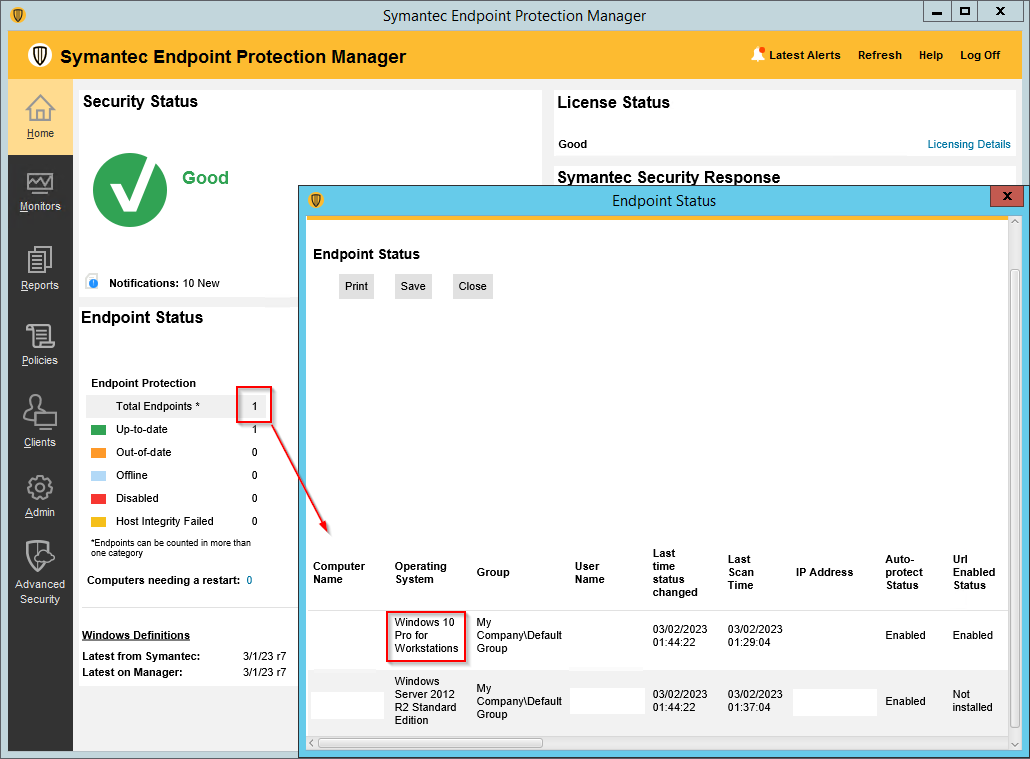Open the Help menu item

(930, 55)
